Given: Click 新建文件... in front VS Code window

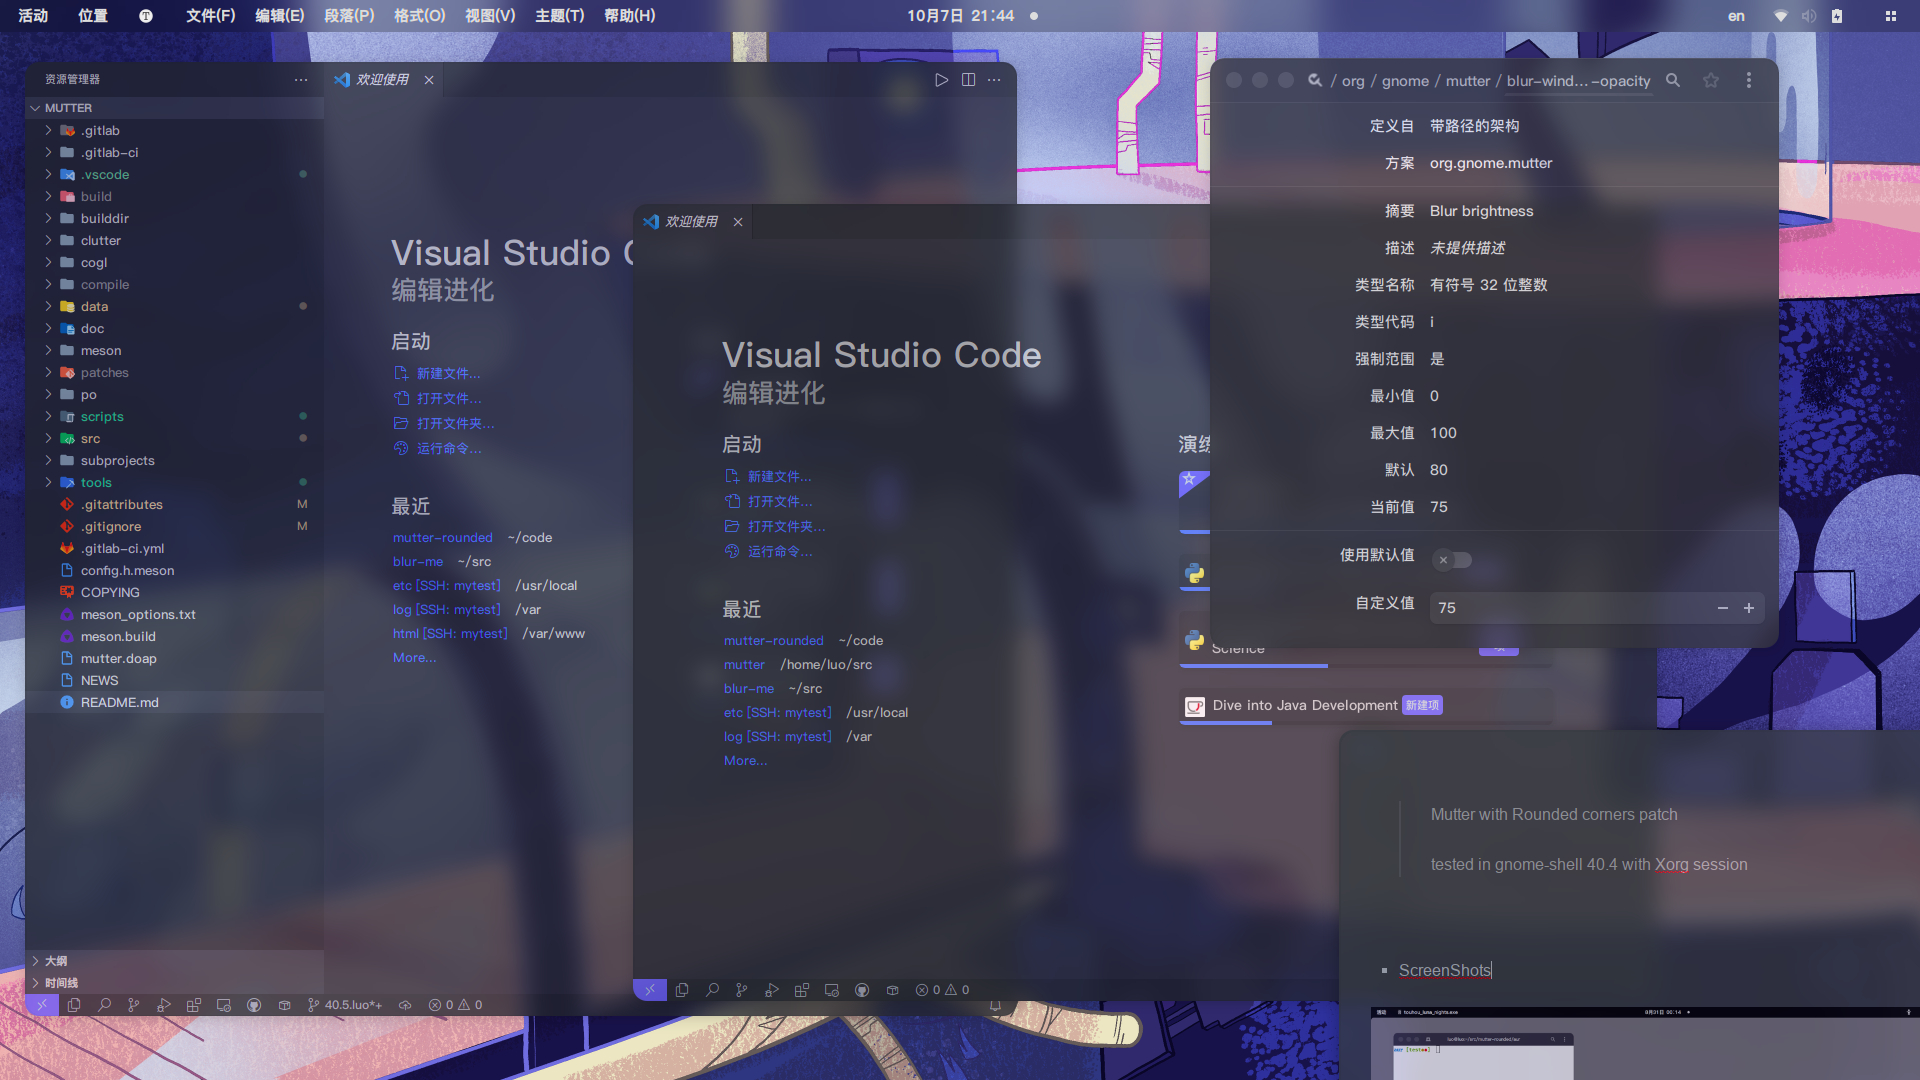Looking at the screenshot, I should point(768,476).
